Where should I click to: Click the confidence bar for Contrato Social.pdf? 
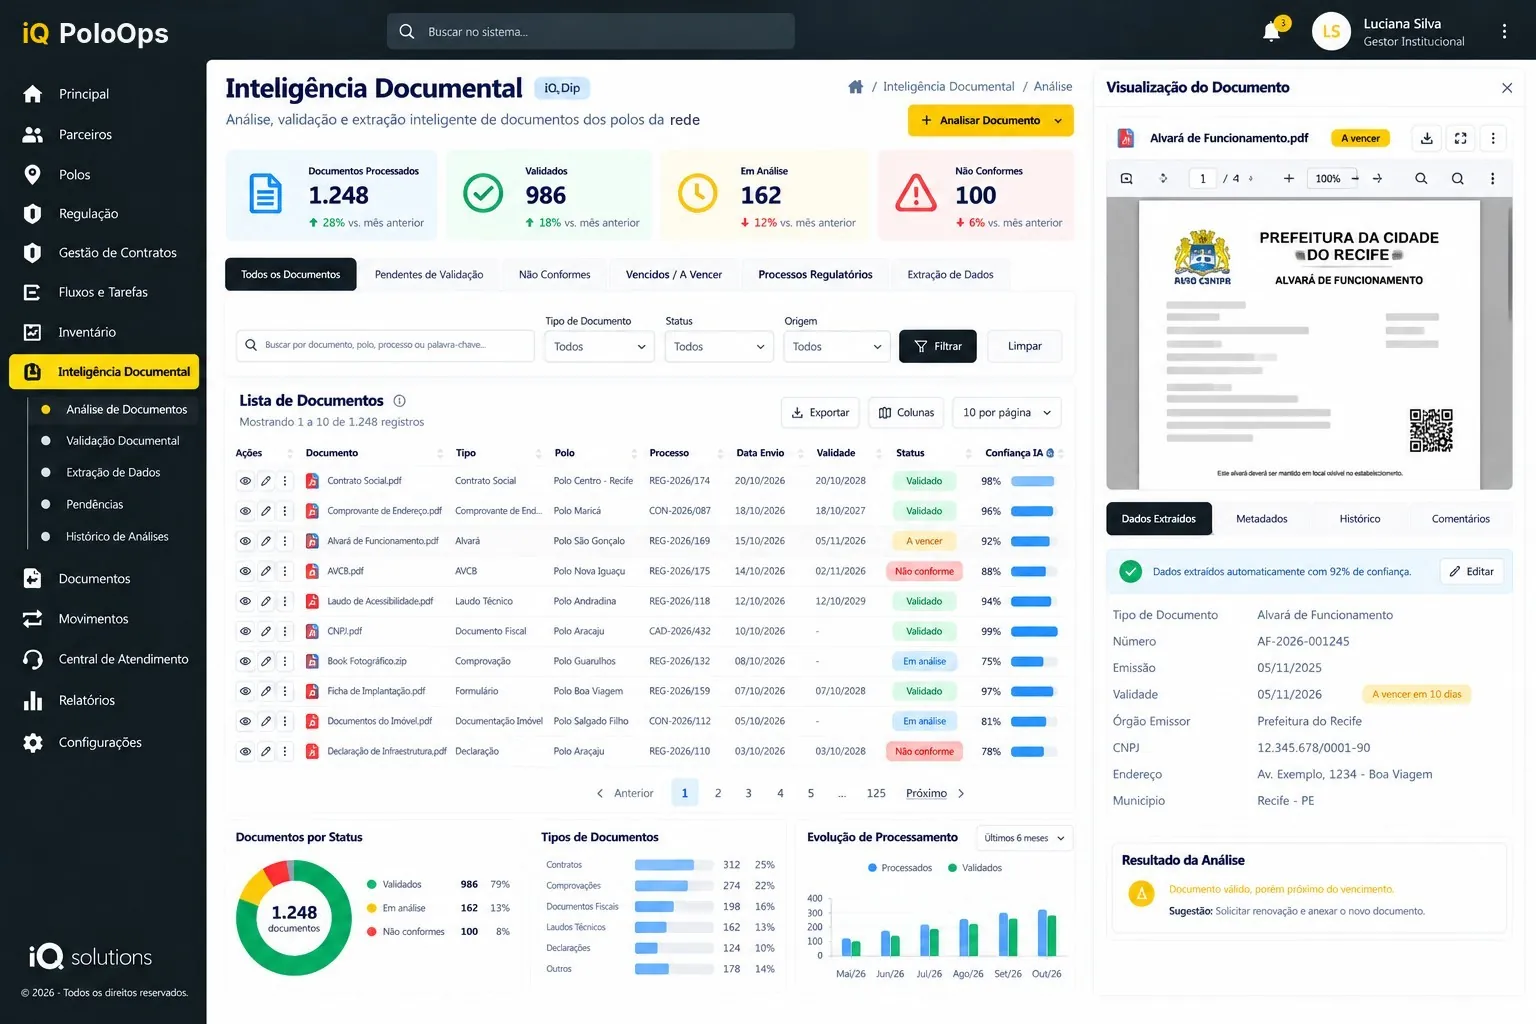[1032, 481]
